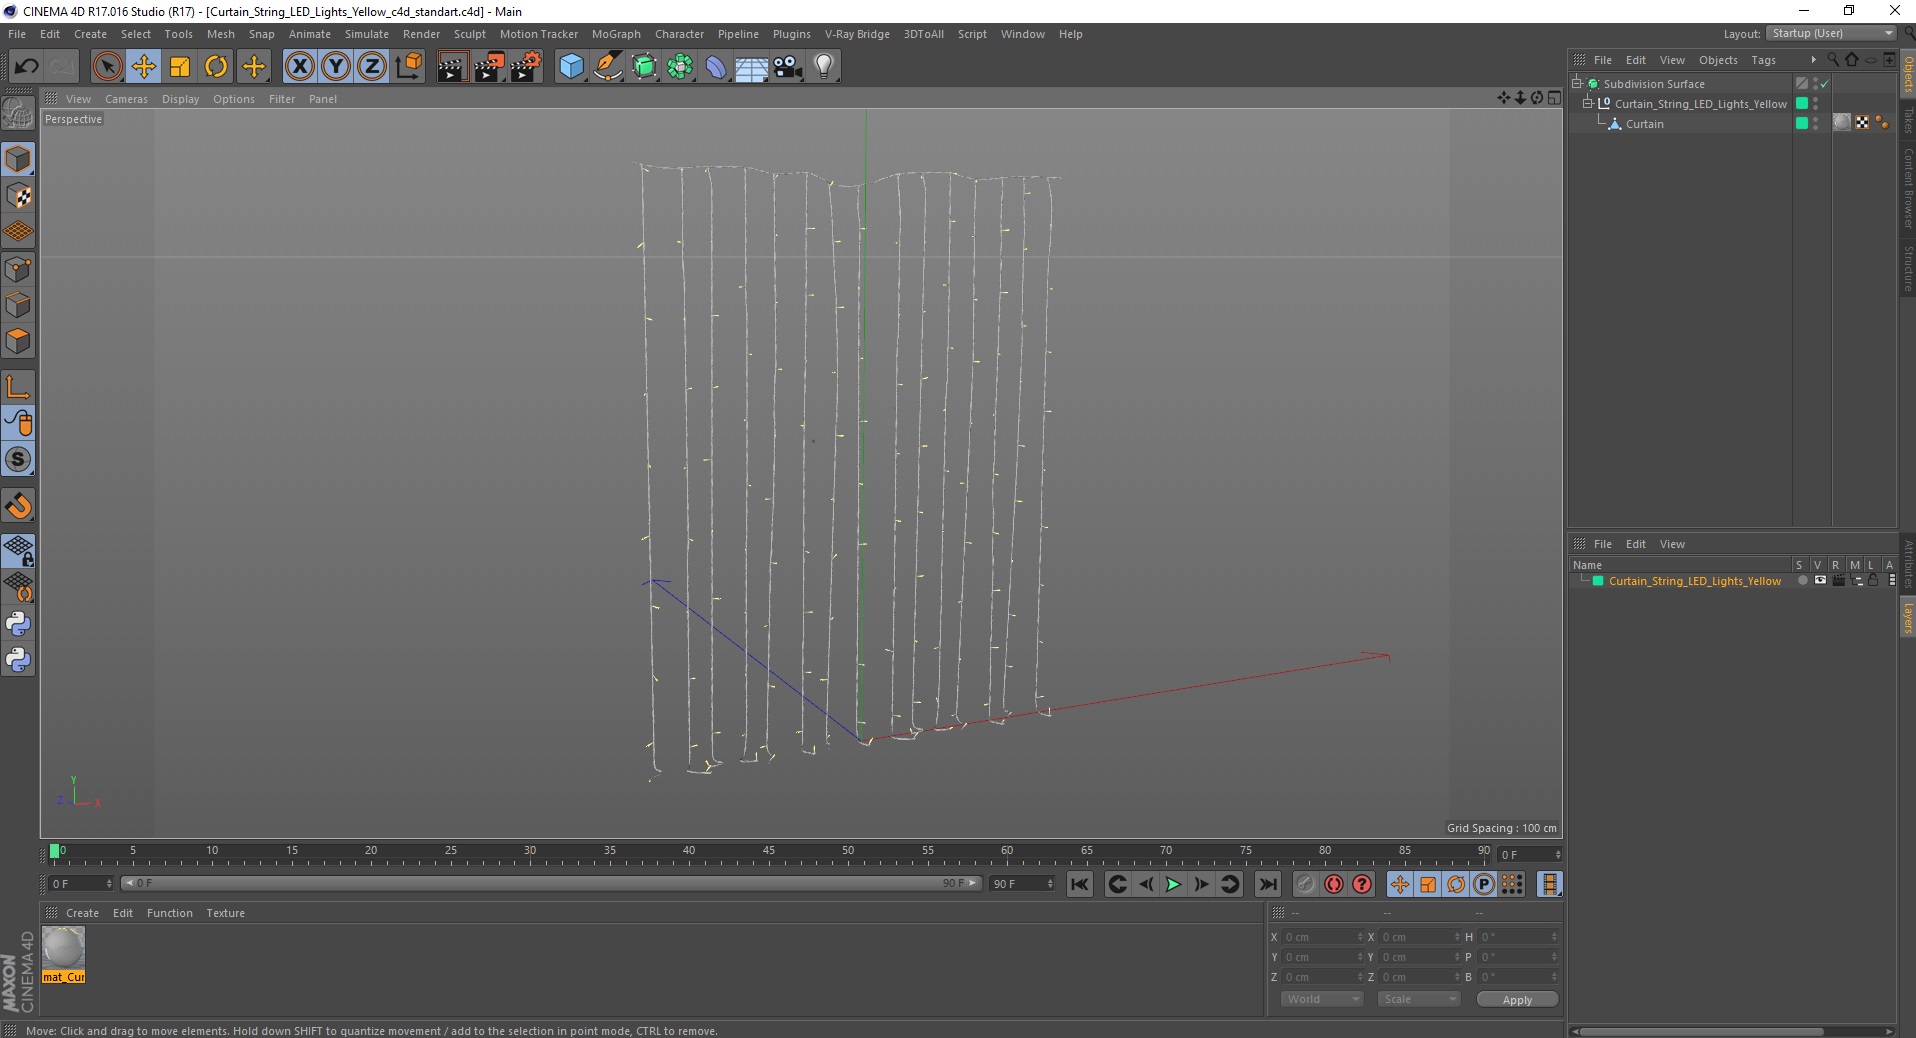
Task: Add deformer bend icon
Action: 716,67
